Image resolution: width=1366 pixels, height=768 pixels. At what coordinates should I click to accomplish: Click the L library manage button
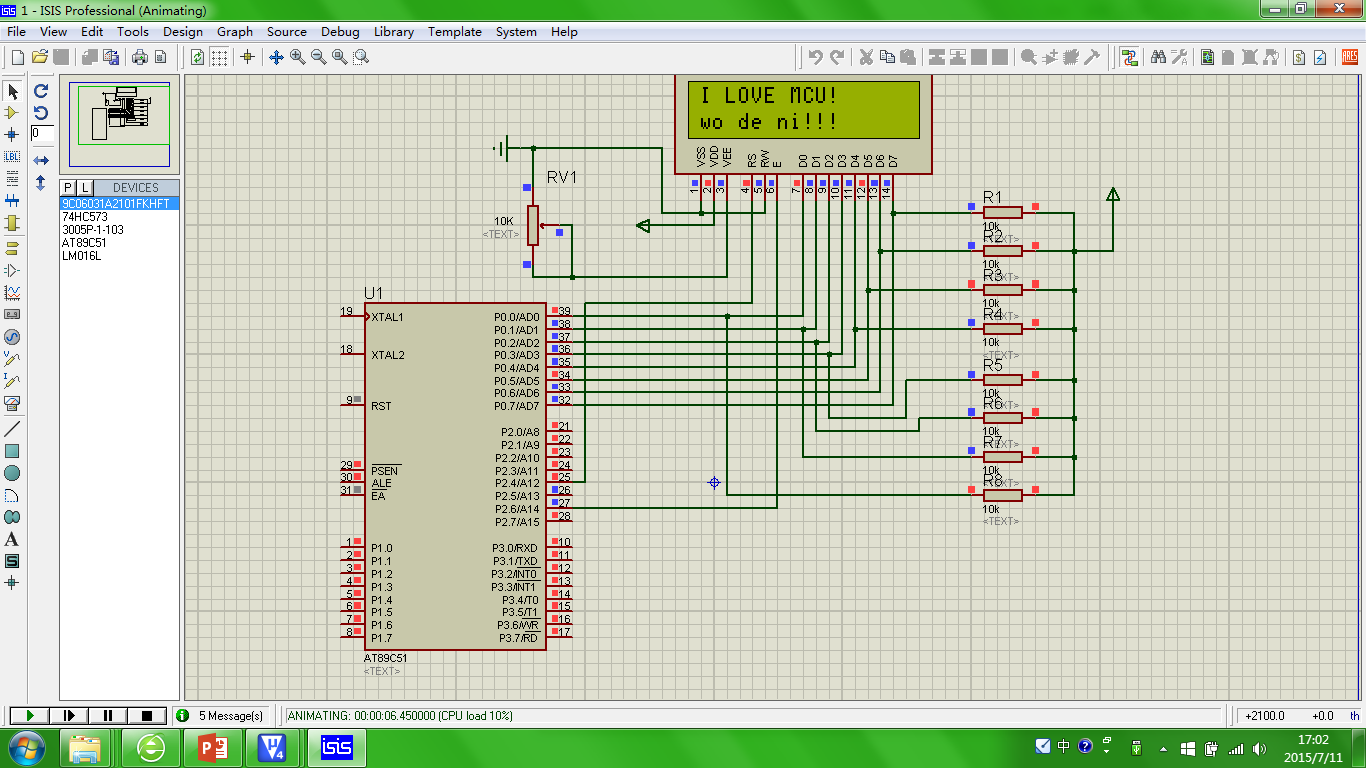tap(85, 187)
